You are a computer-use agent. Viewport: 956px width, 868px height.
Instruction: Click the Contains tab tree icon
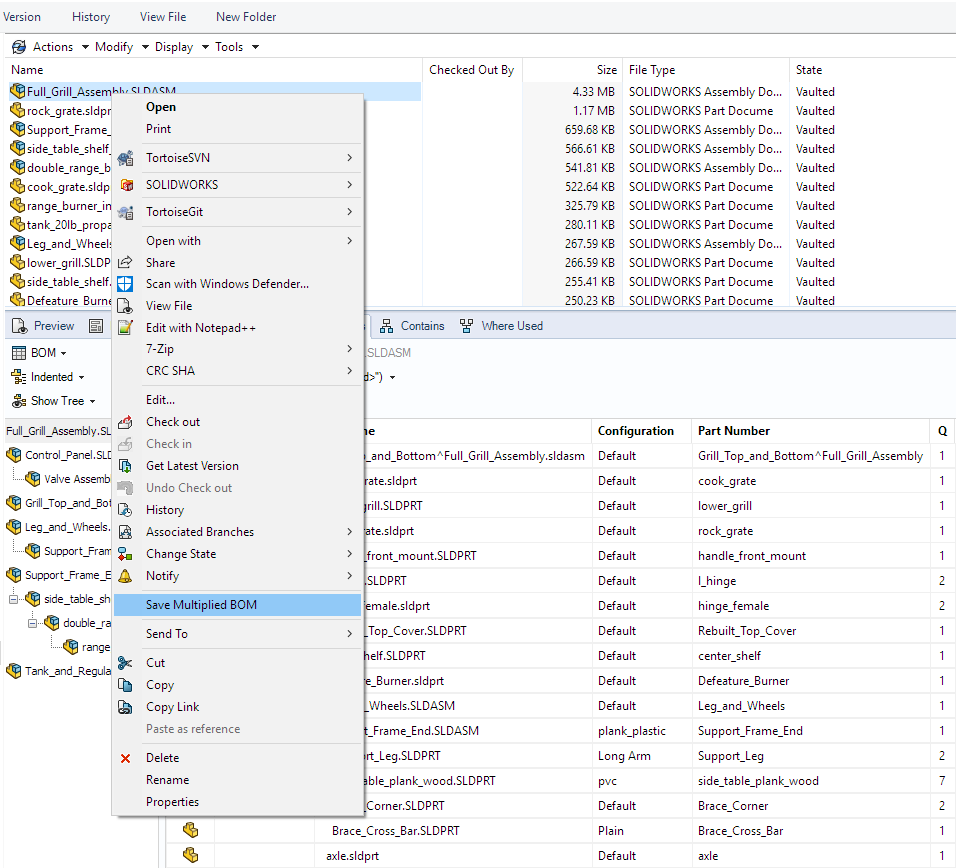pos(387,326)
